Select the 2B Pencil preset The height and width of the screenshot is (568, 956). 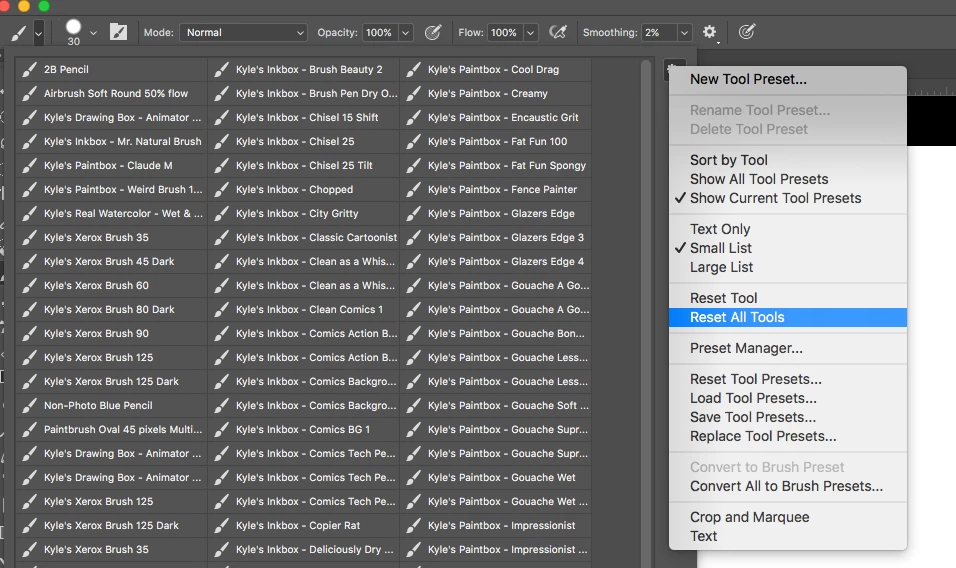112,69
